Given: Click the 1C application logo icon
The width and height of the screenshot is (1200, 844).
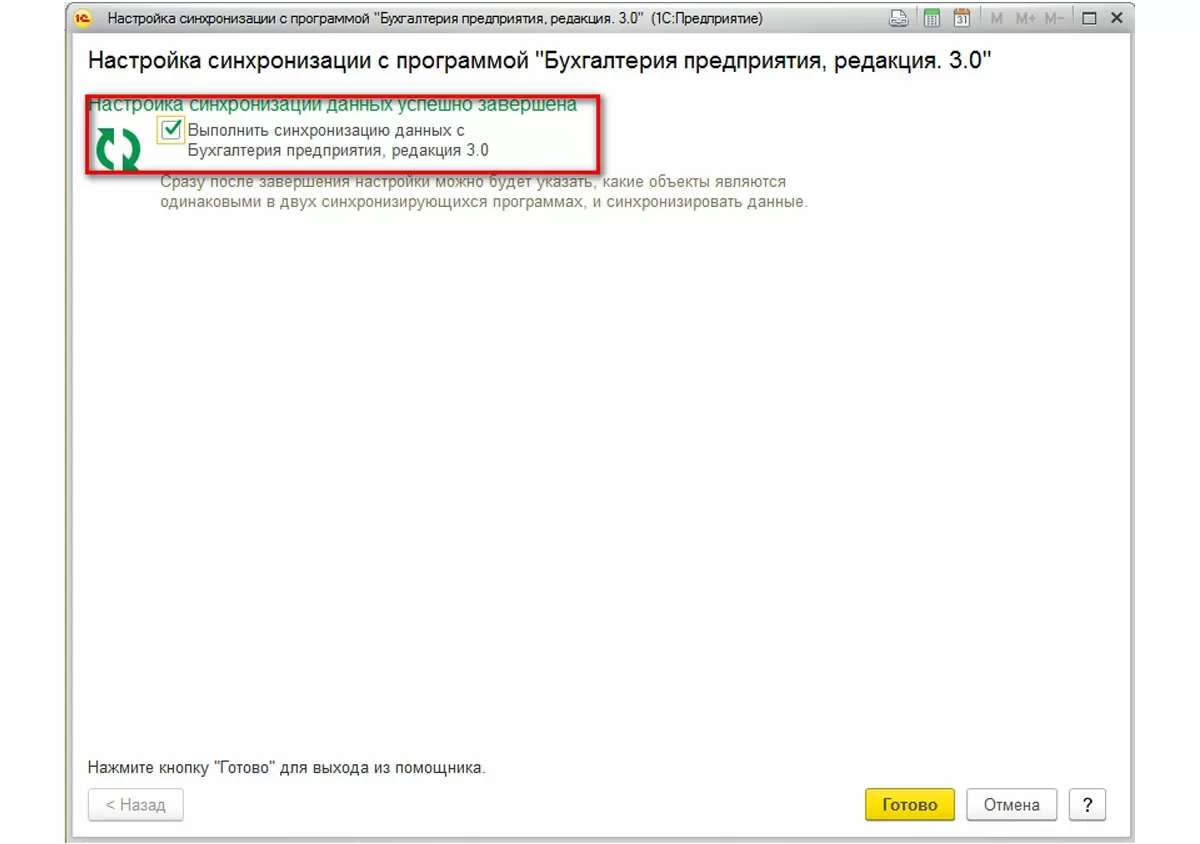Looking at the screenshot, I should click(83, 18).
